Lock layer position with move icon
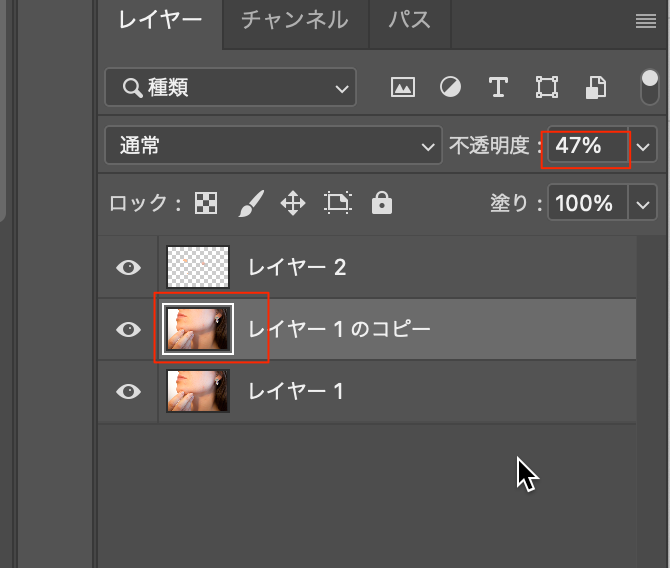 tap(292, 204)
